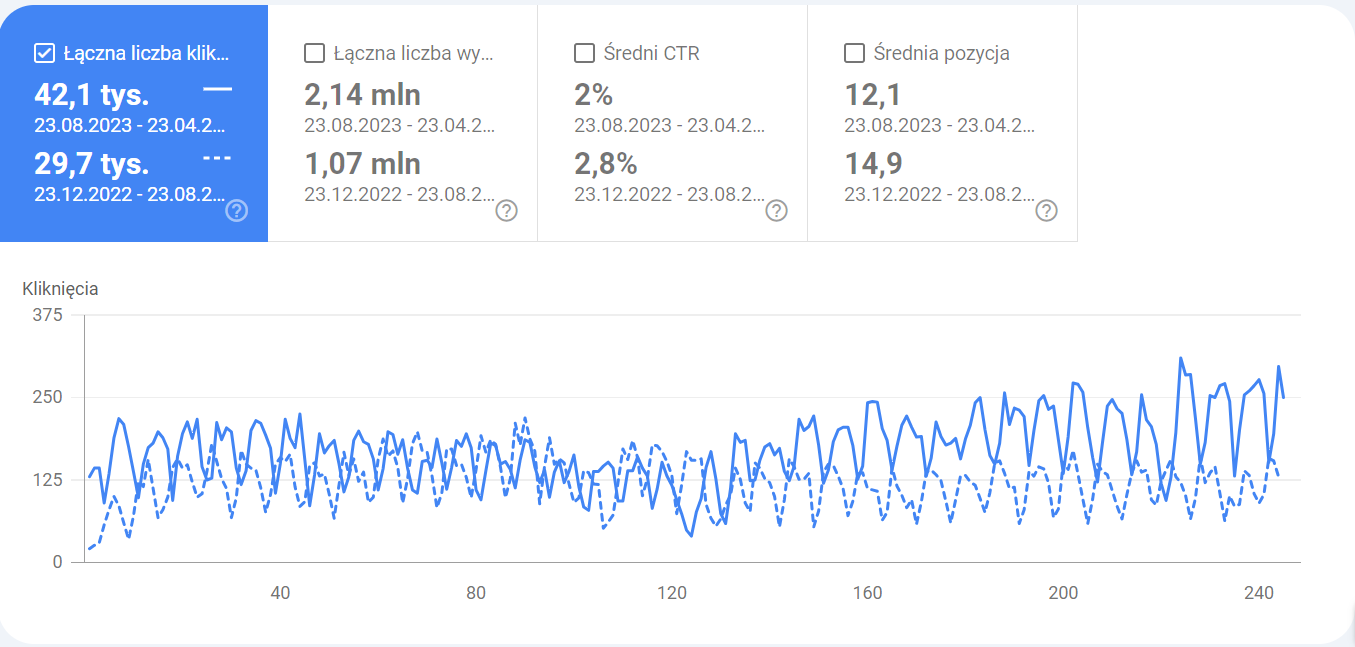The height and width of the screenshot is (647, 1355).
Task: Click the Kliknięcia axis title
Action: click(x=60, y=289)
